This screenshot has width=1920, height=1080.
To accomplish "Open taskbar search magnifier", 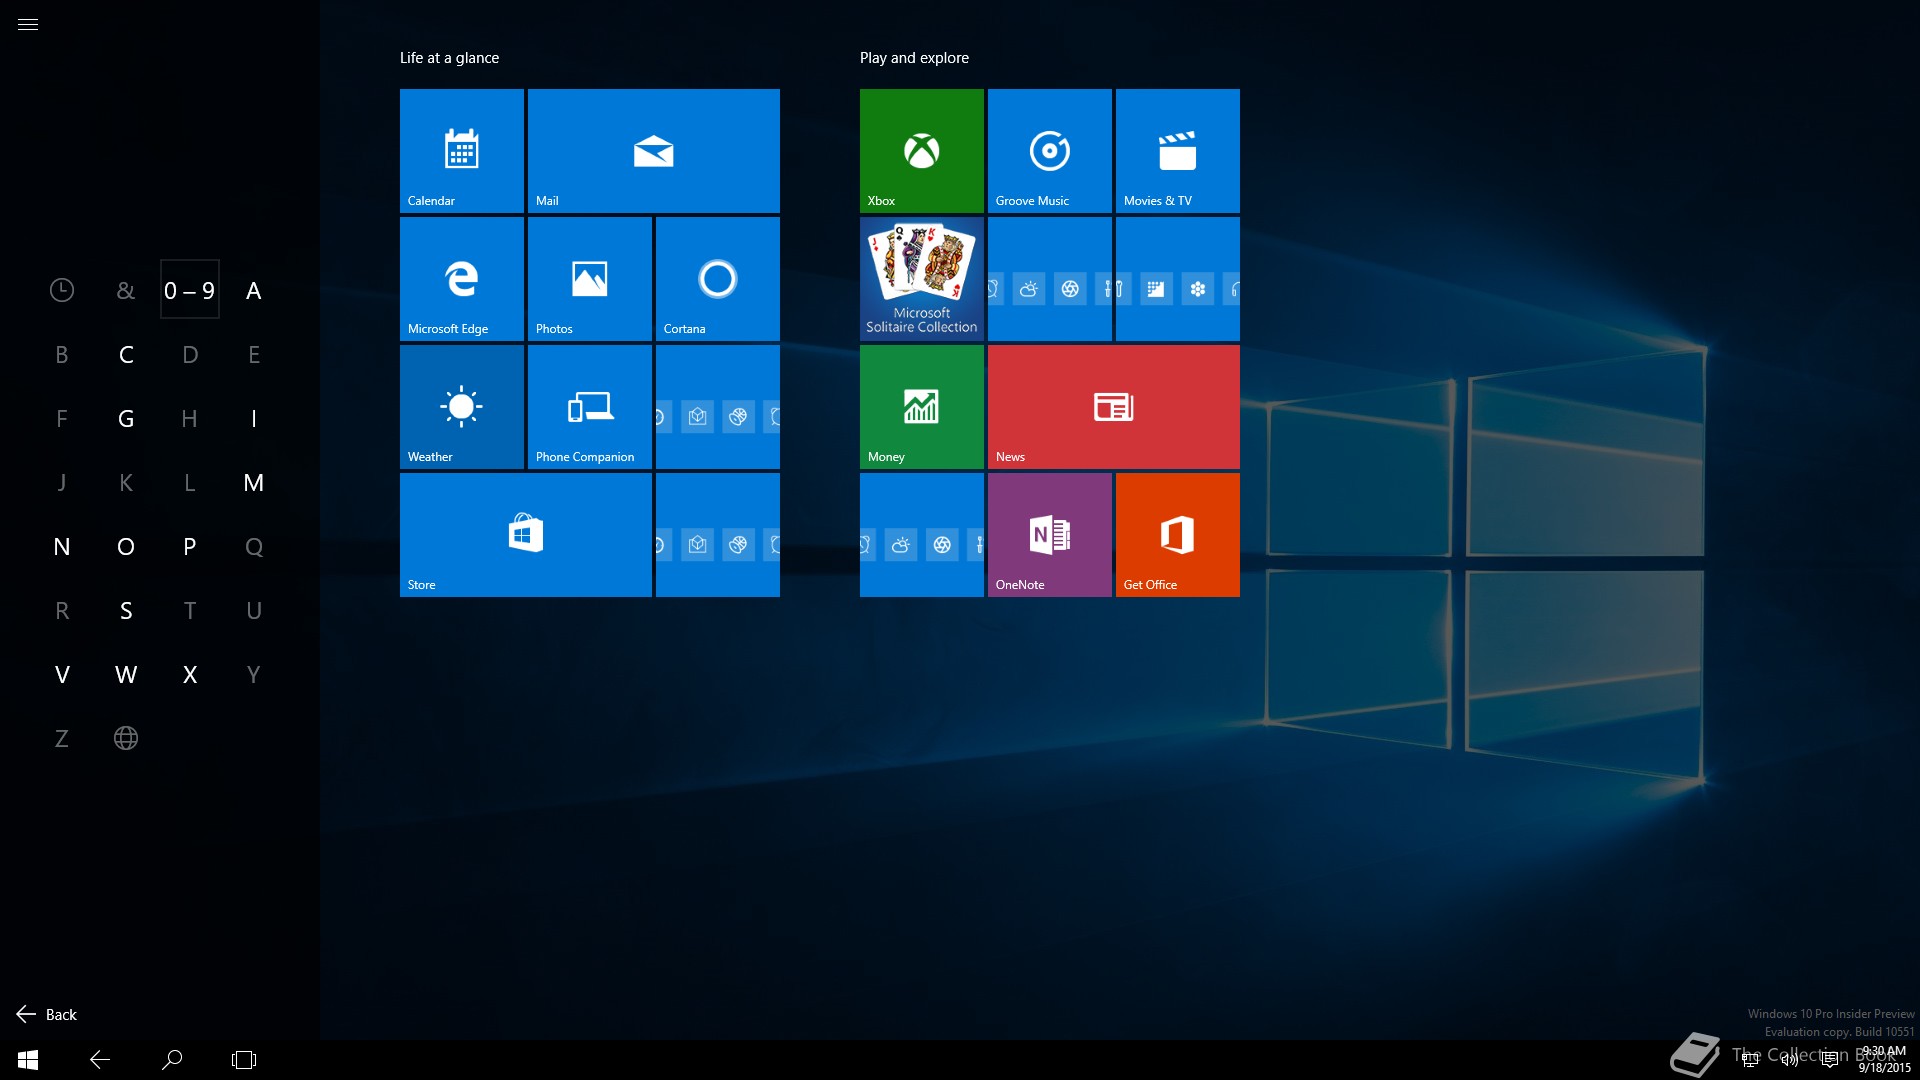I will tap(172, 1060).
